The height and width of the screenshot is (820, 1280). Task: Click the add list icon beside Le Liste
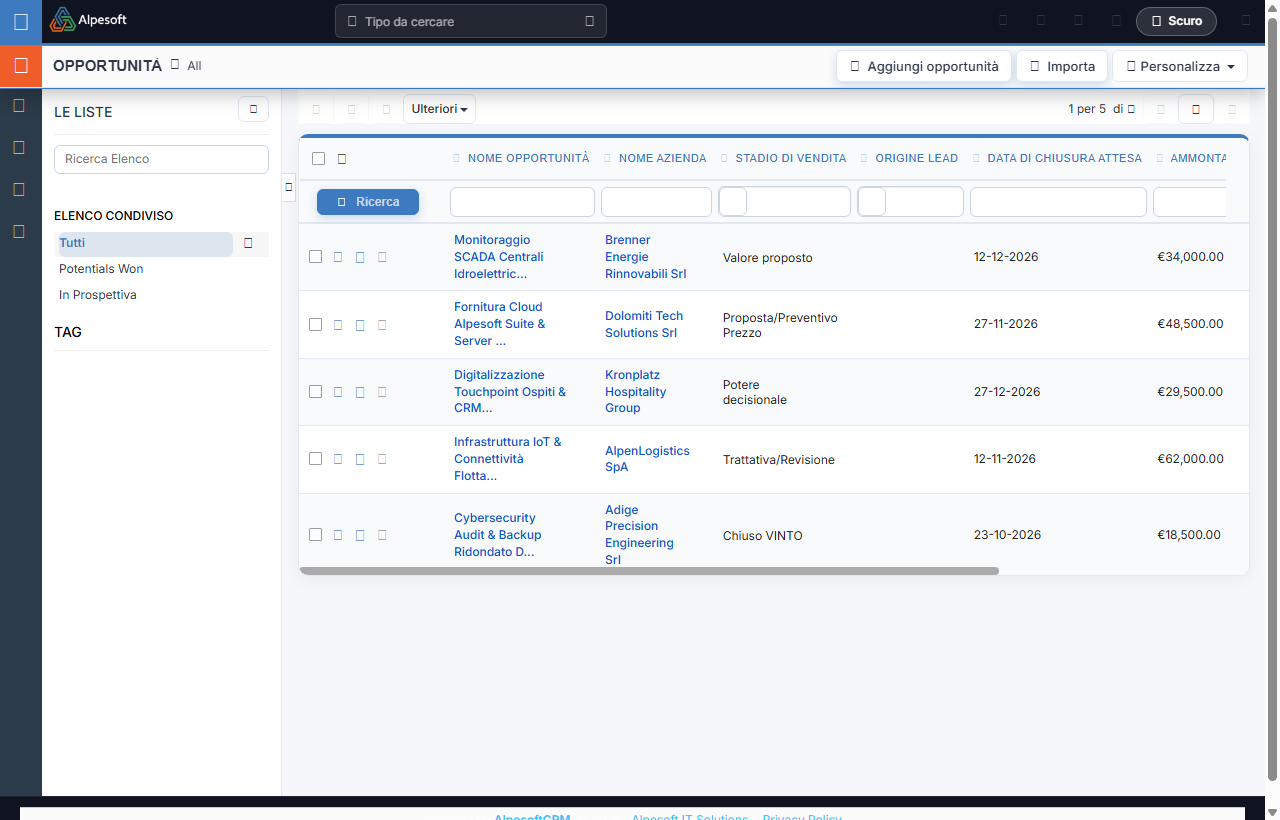click(253, 109)
